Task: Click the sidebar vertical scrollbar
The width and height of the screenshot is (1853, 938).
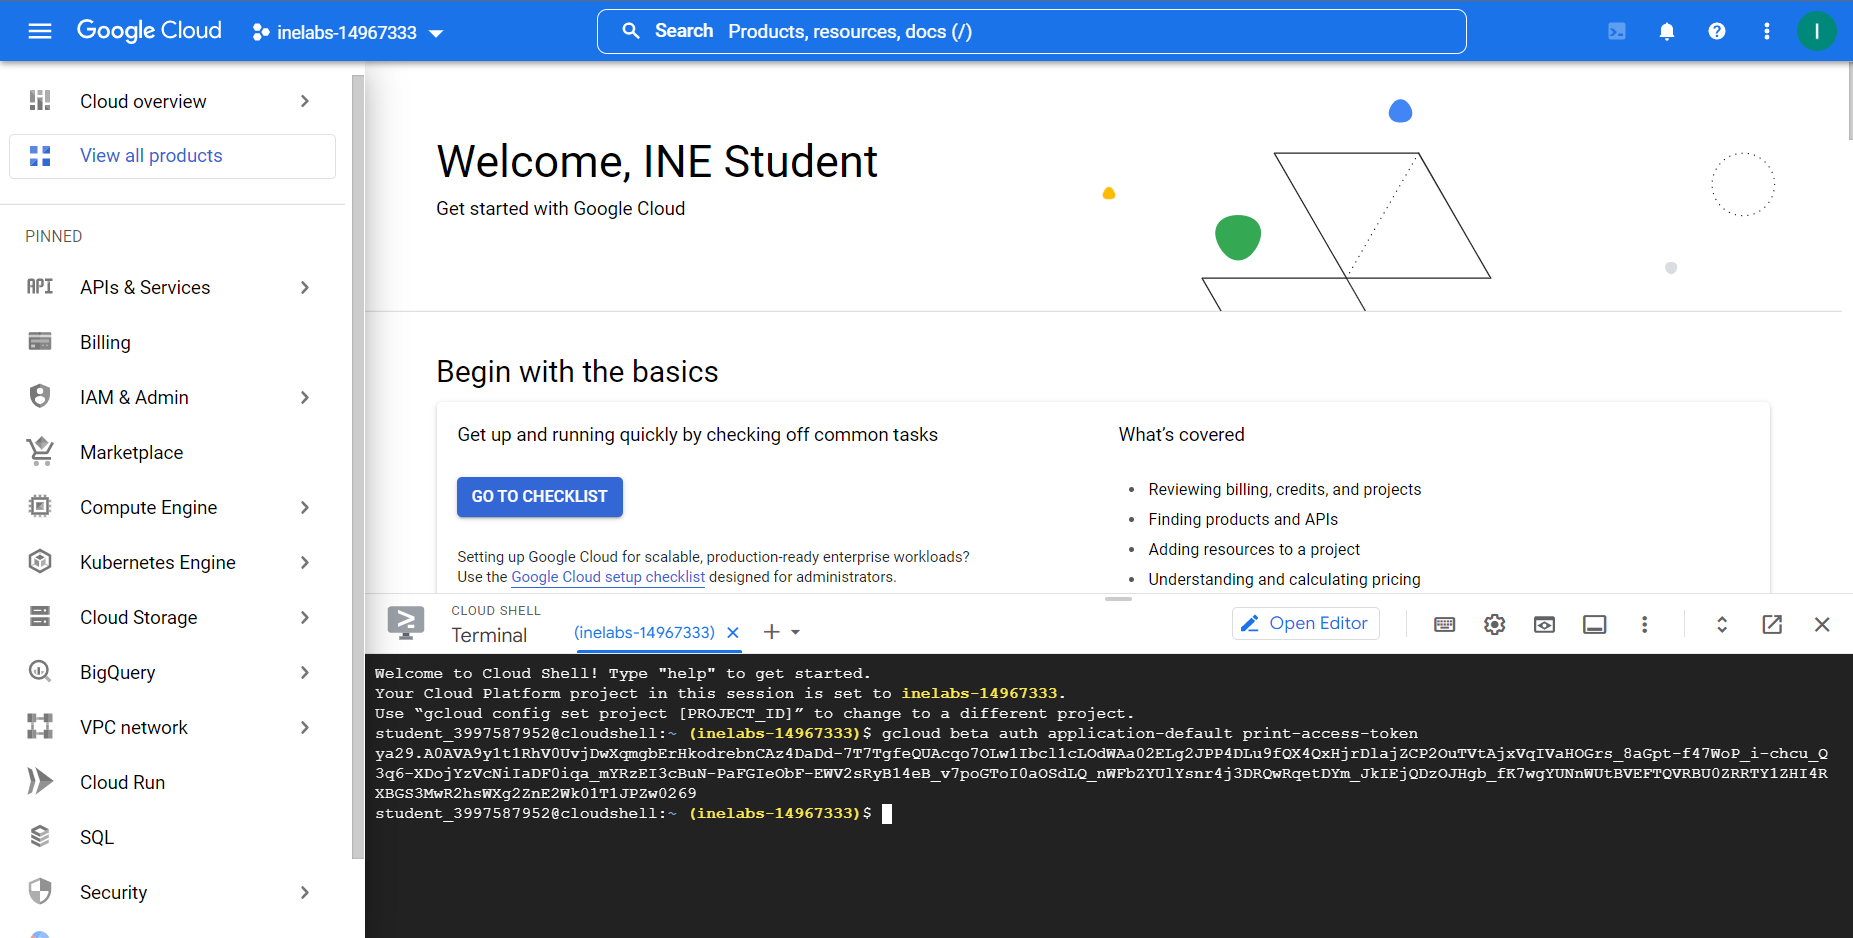Action: point(358,467)
